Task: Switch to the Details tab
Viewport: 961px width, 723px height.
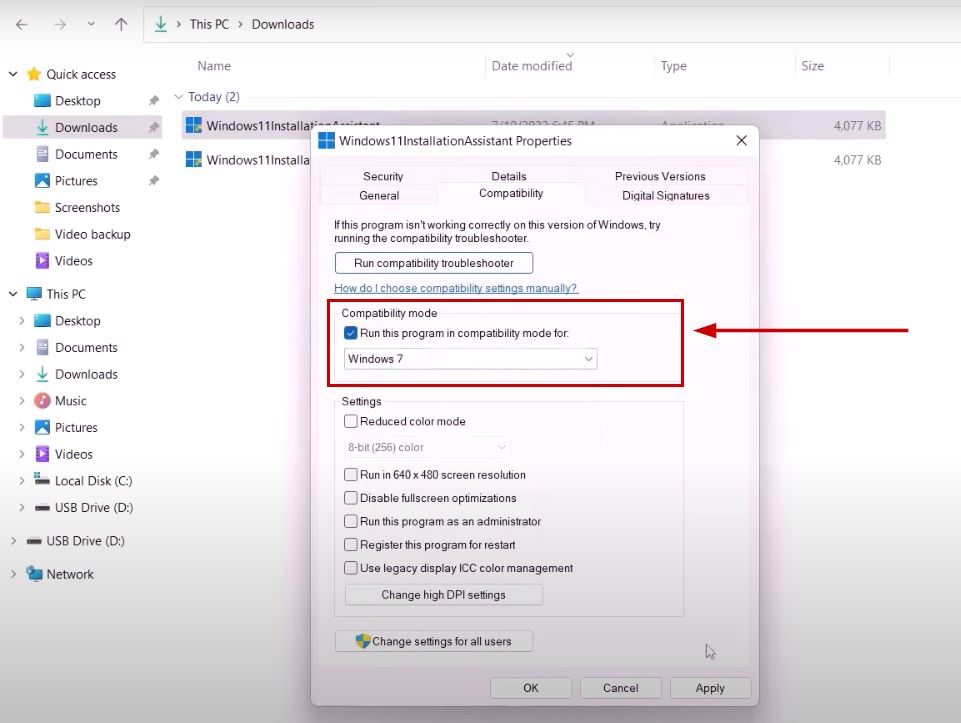Action: click(x=509, y=176)
